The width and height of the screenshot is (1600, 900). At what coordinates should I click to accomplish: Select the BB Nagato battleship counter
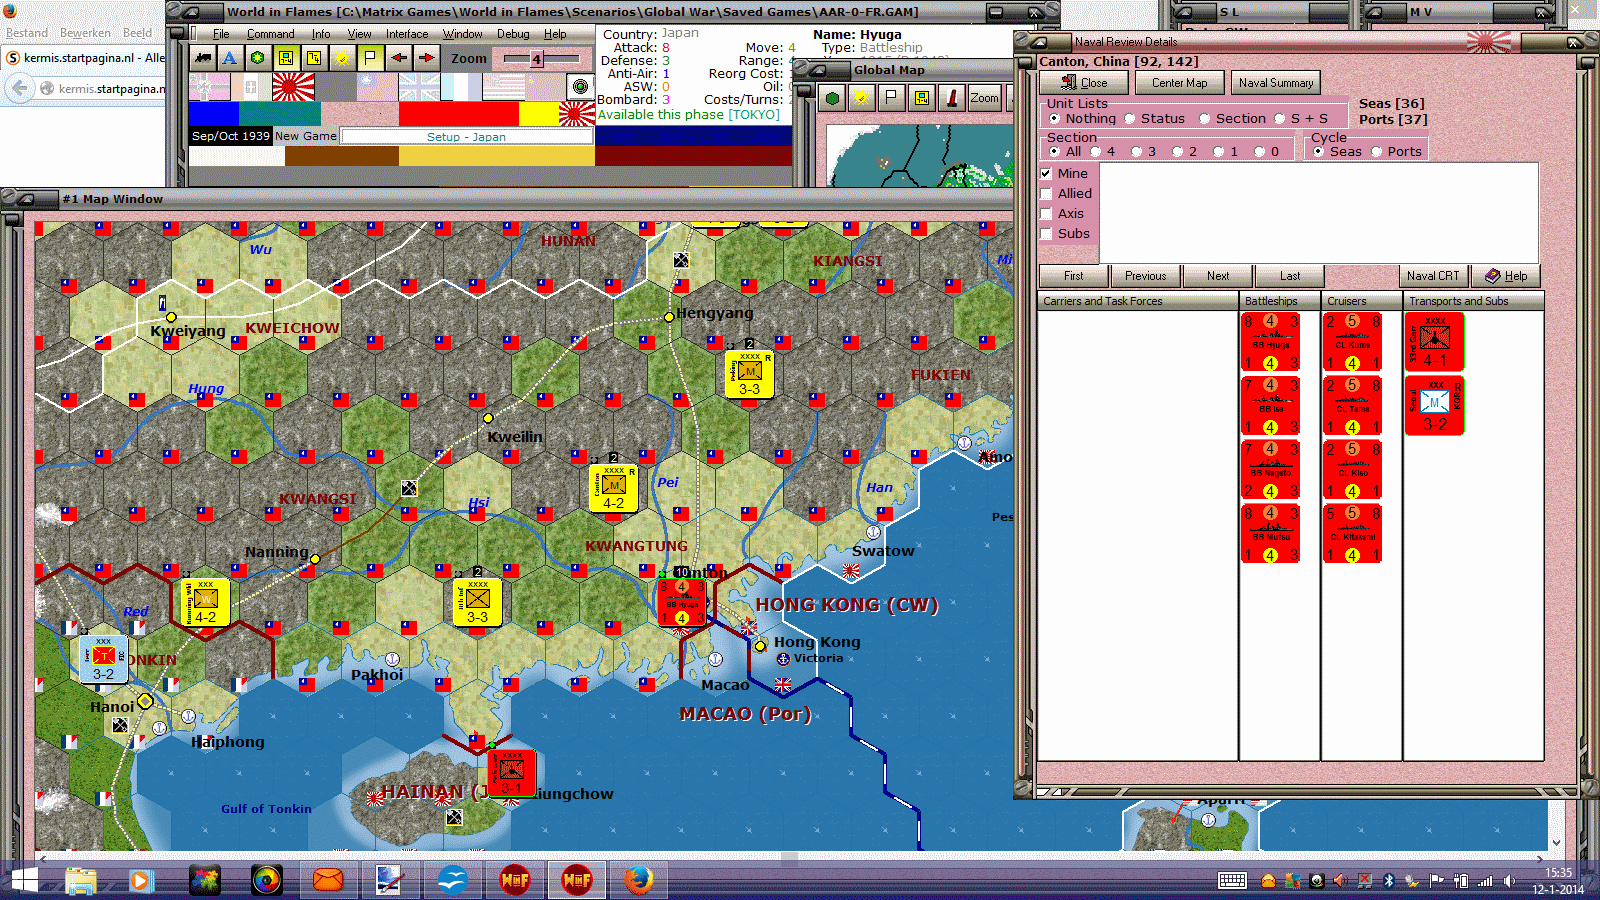1271,470
